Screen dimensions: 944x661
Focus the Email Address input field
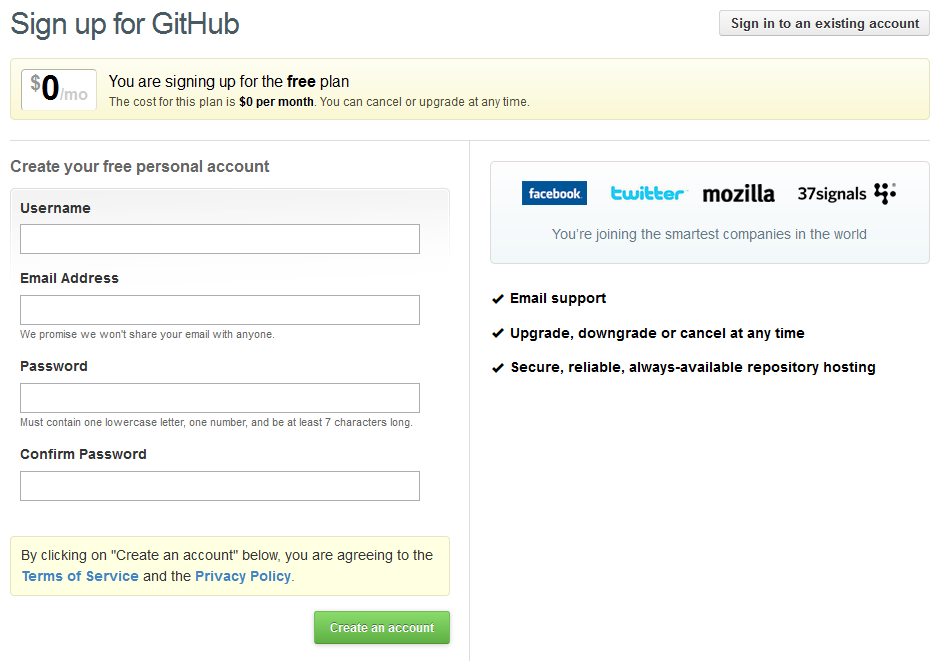click(x=220, y=310)
